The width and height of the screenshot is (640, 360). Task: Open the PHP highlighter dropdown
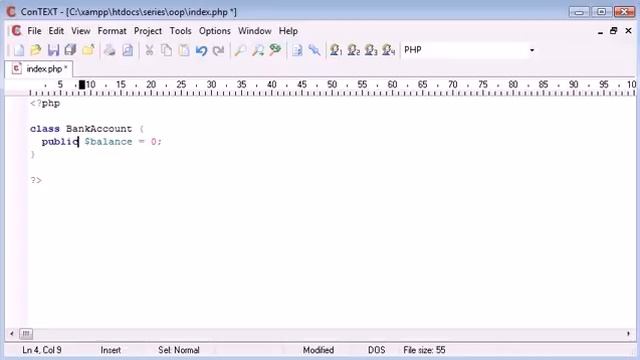click(x=532, y=50)
